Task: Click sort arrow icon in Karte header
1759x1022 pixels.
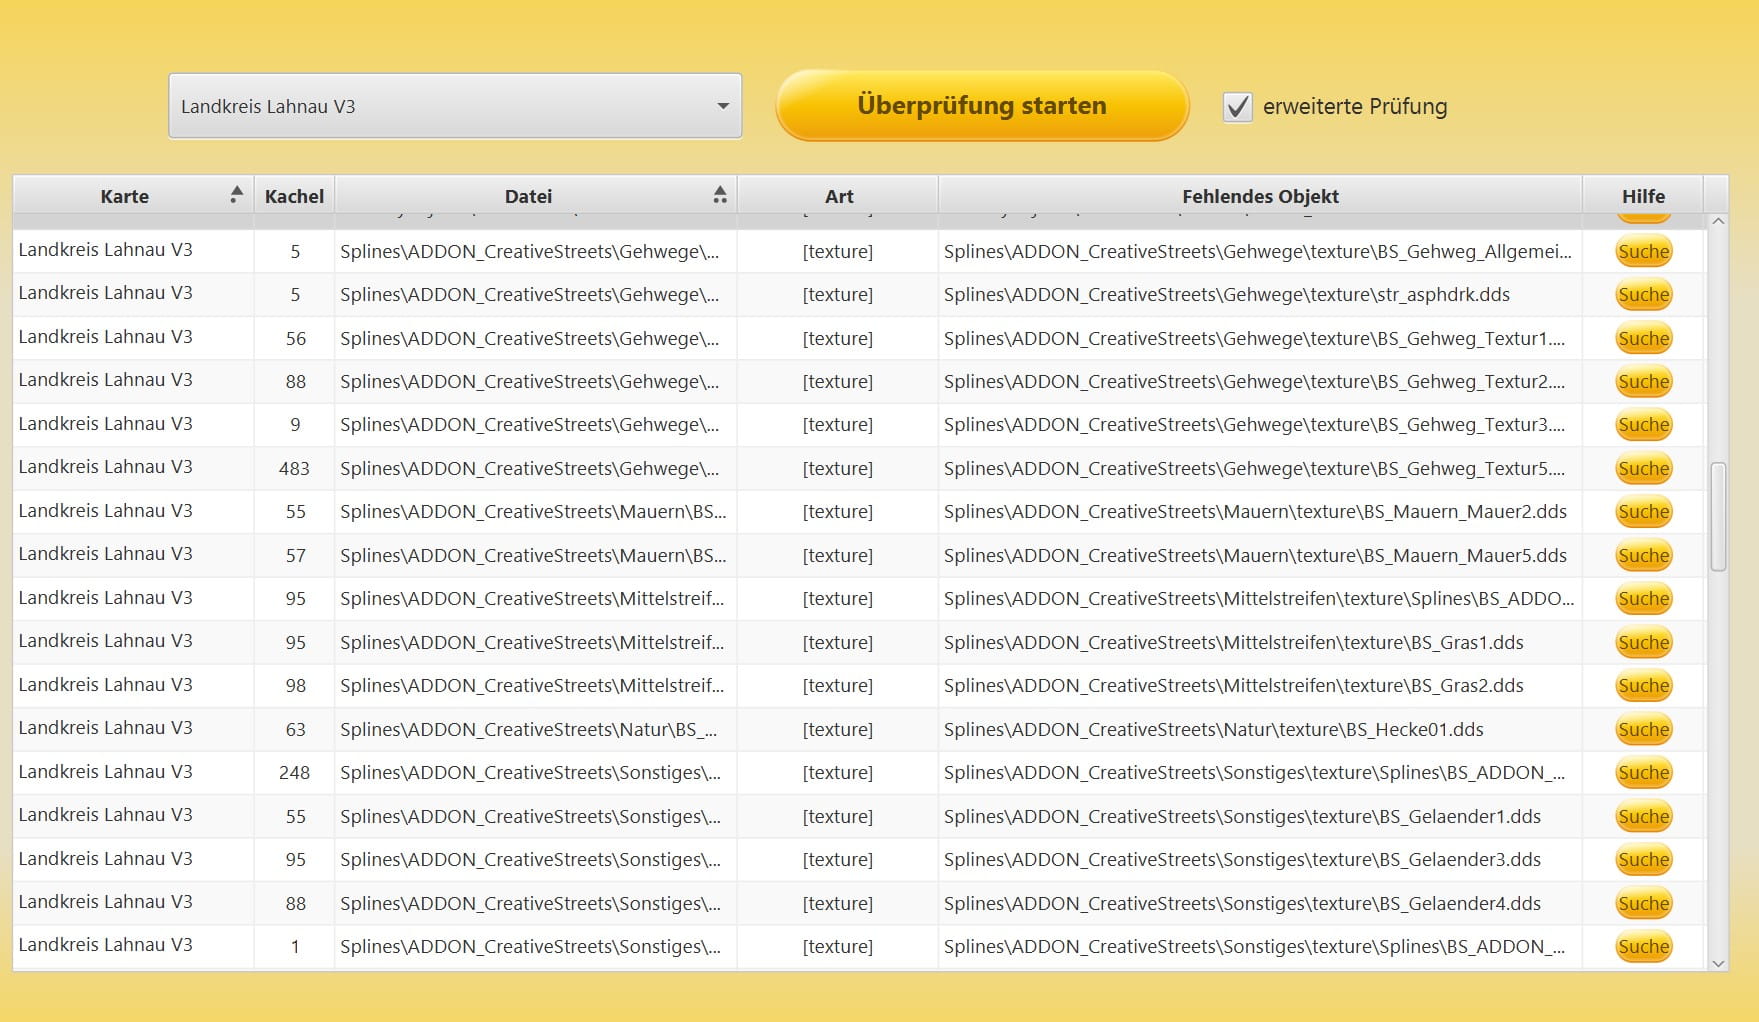Action: click(x=236, y=195)
